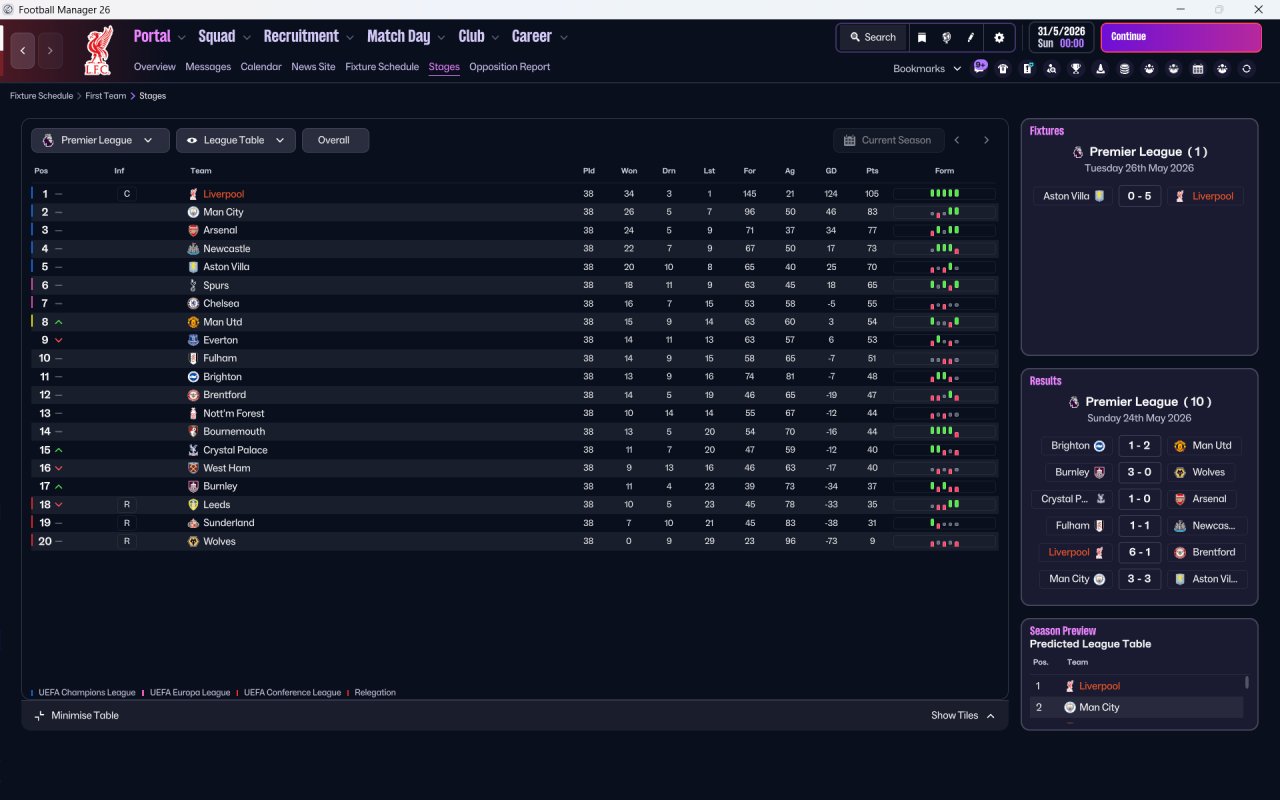Image resolution: width=1280 pixels, height=800 pixels.
Task: Open the League Table view dropdown
Action: [x=236, y=140]
